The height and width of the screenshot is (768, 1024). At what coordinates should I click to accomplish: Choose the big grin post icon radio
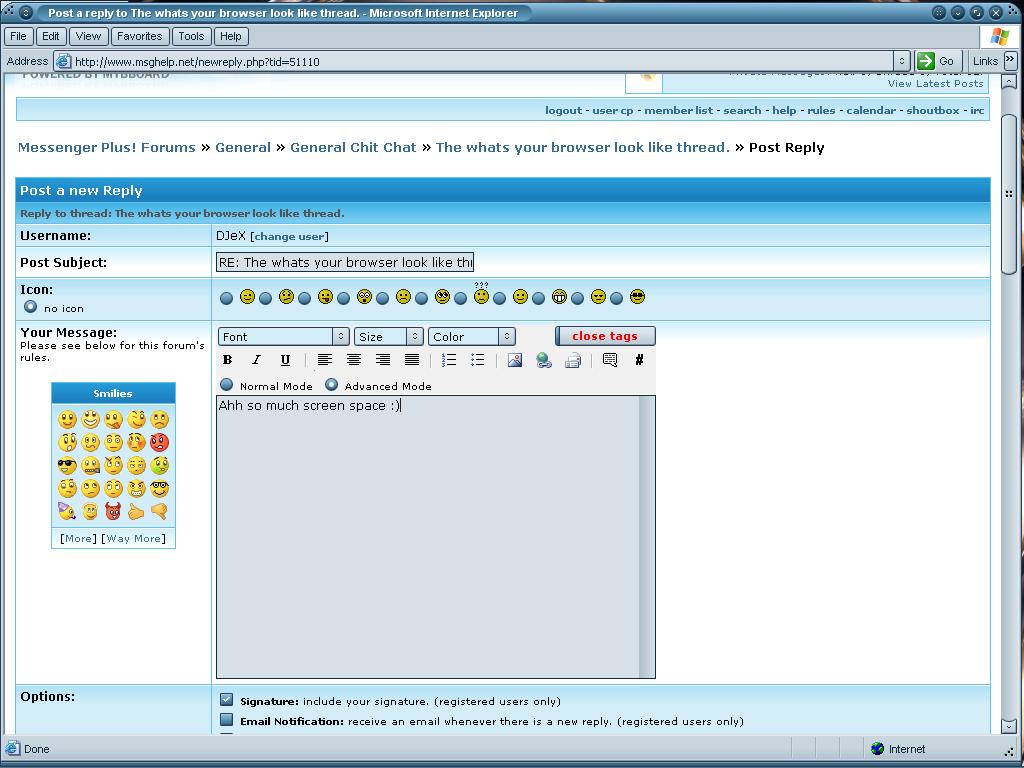(x=538, y=298)
